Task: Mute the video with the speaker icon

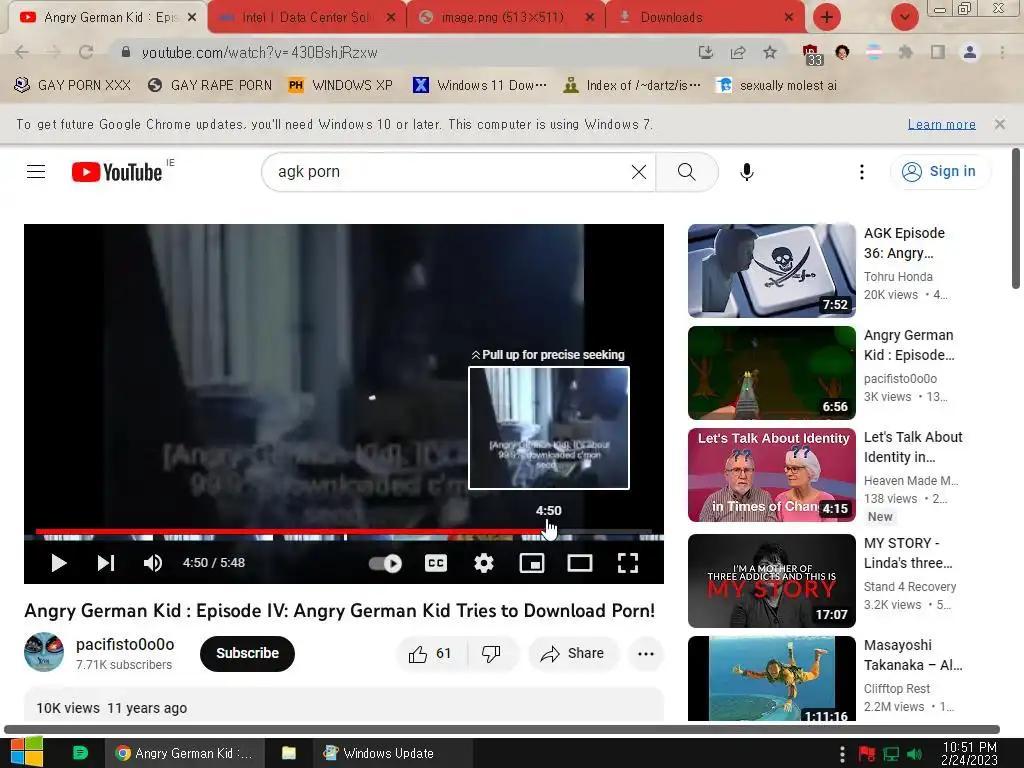Action: click(153, 563)
